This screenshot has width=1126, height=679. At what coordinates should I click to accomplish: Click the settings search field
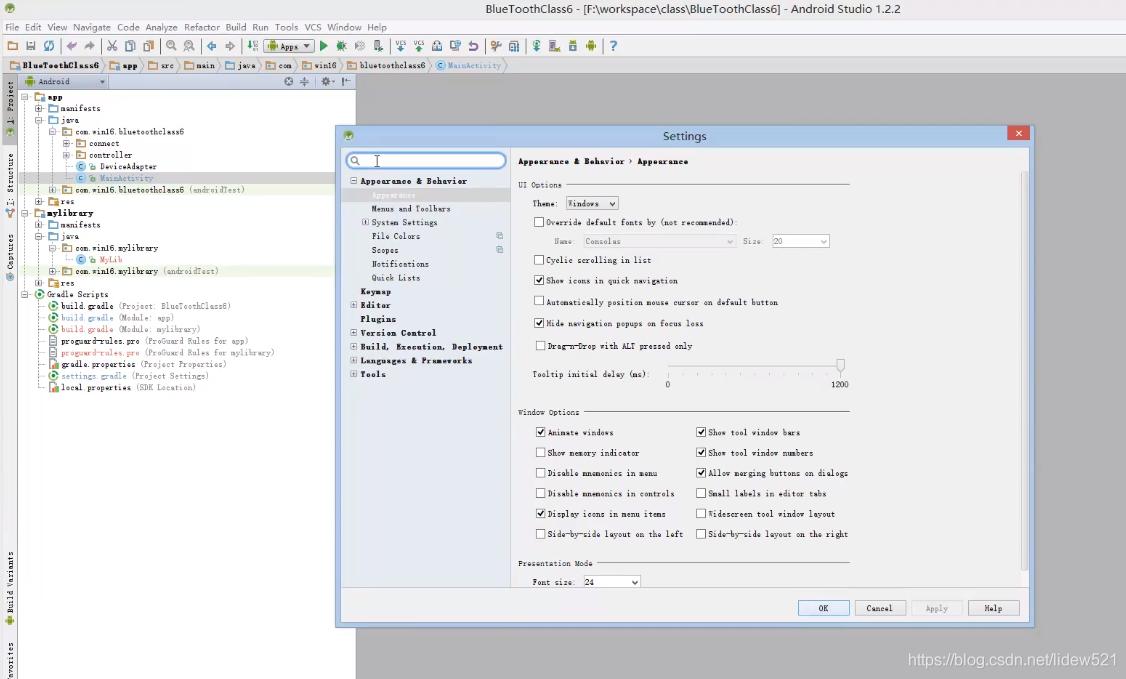tap(425, 160)
